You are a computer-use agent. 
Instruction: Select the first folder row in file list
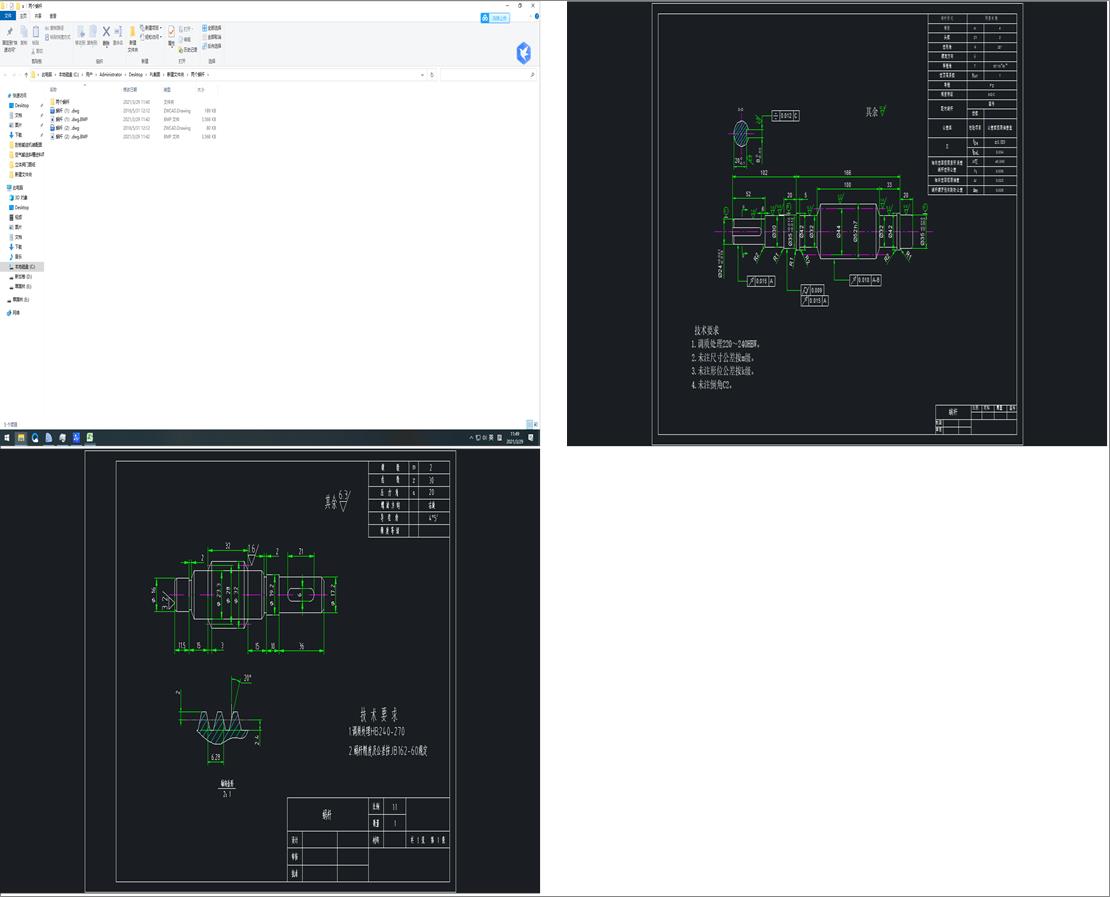133,102
